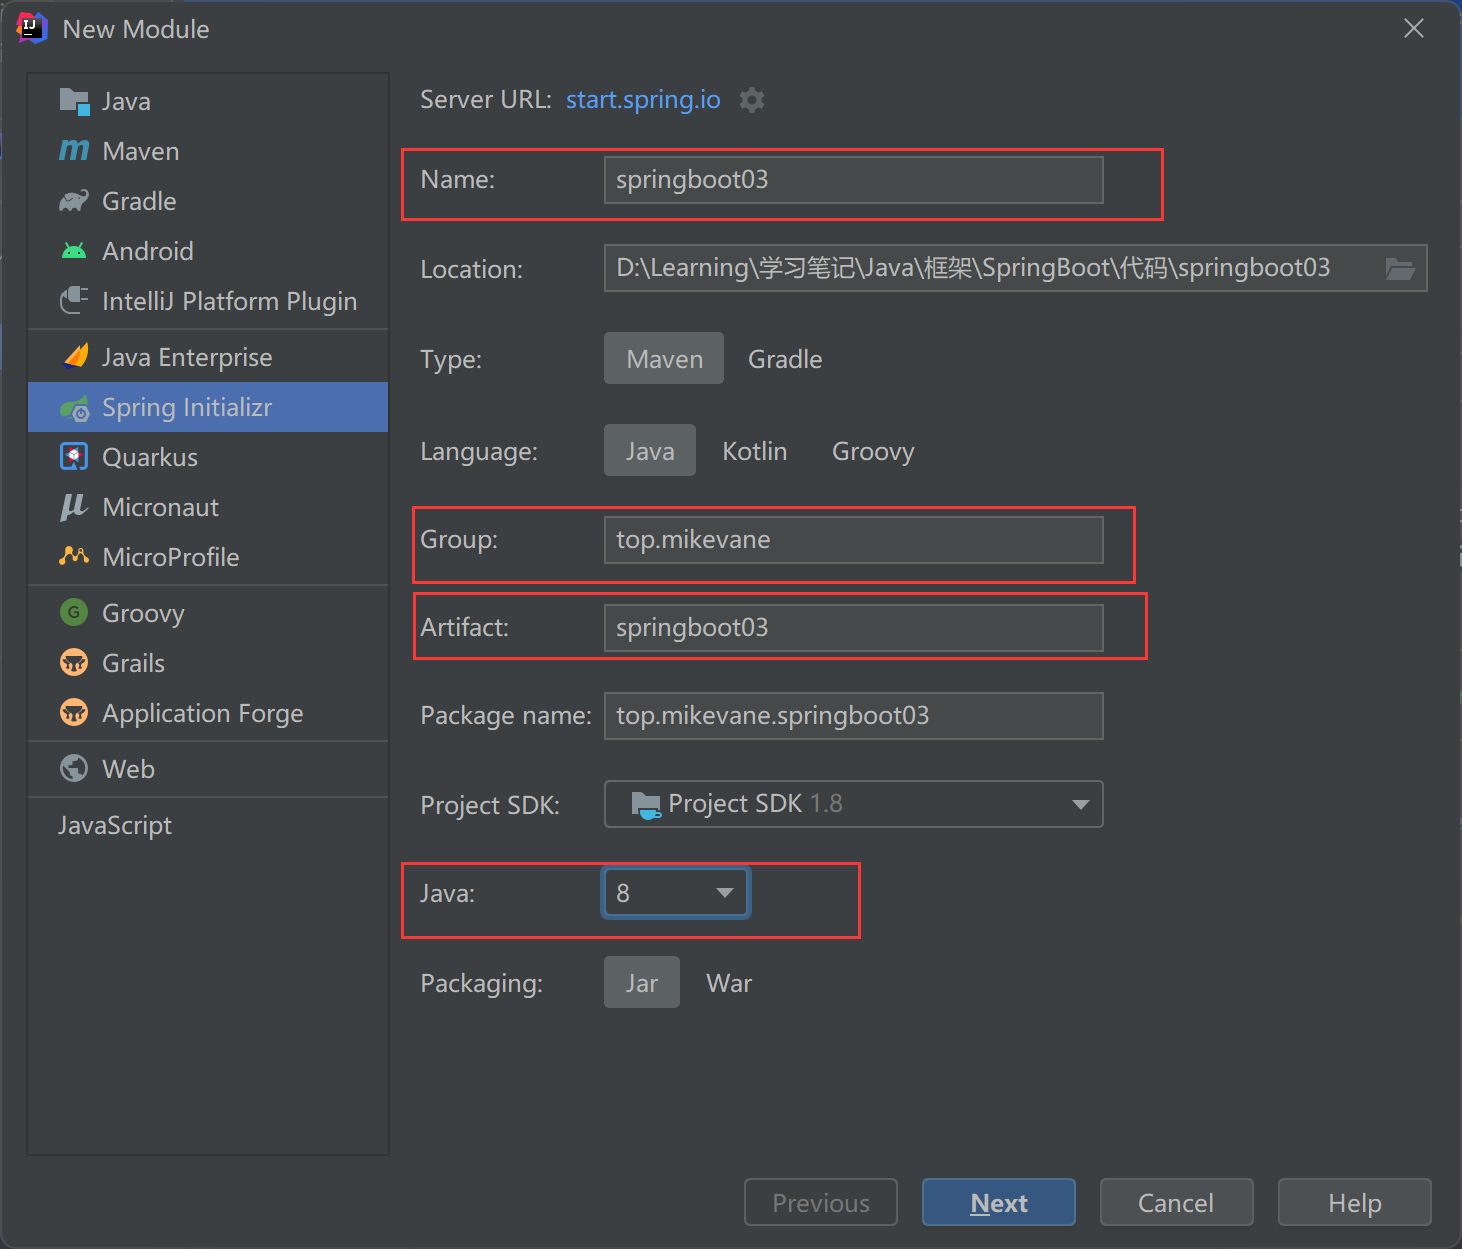Image resolution: width=1462 pixels, height=1249 pixels.
Task: Click the IntelliJ Platform Plugin icon
Action: [x=74, y=301]
